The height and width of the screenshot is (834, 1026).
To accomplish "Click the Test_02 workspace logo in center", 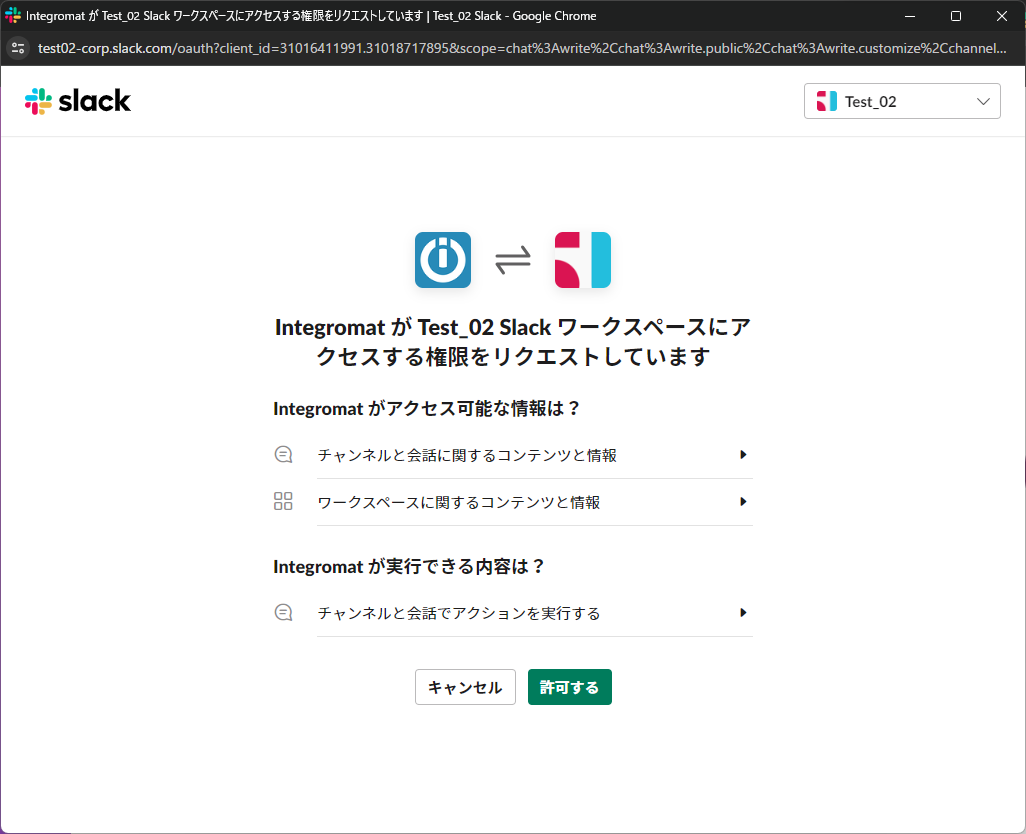I will [x=582, y=260].
